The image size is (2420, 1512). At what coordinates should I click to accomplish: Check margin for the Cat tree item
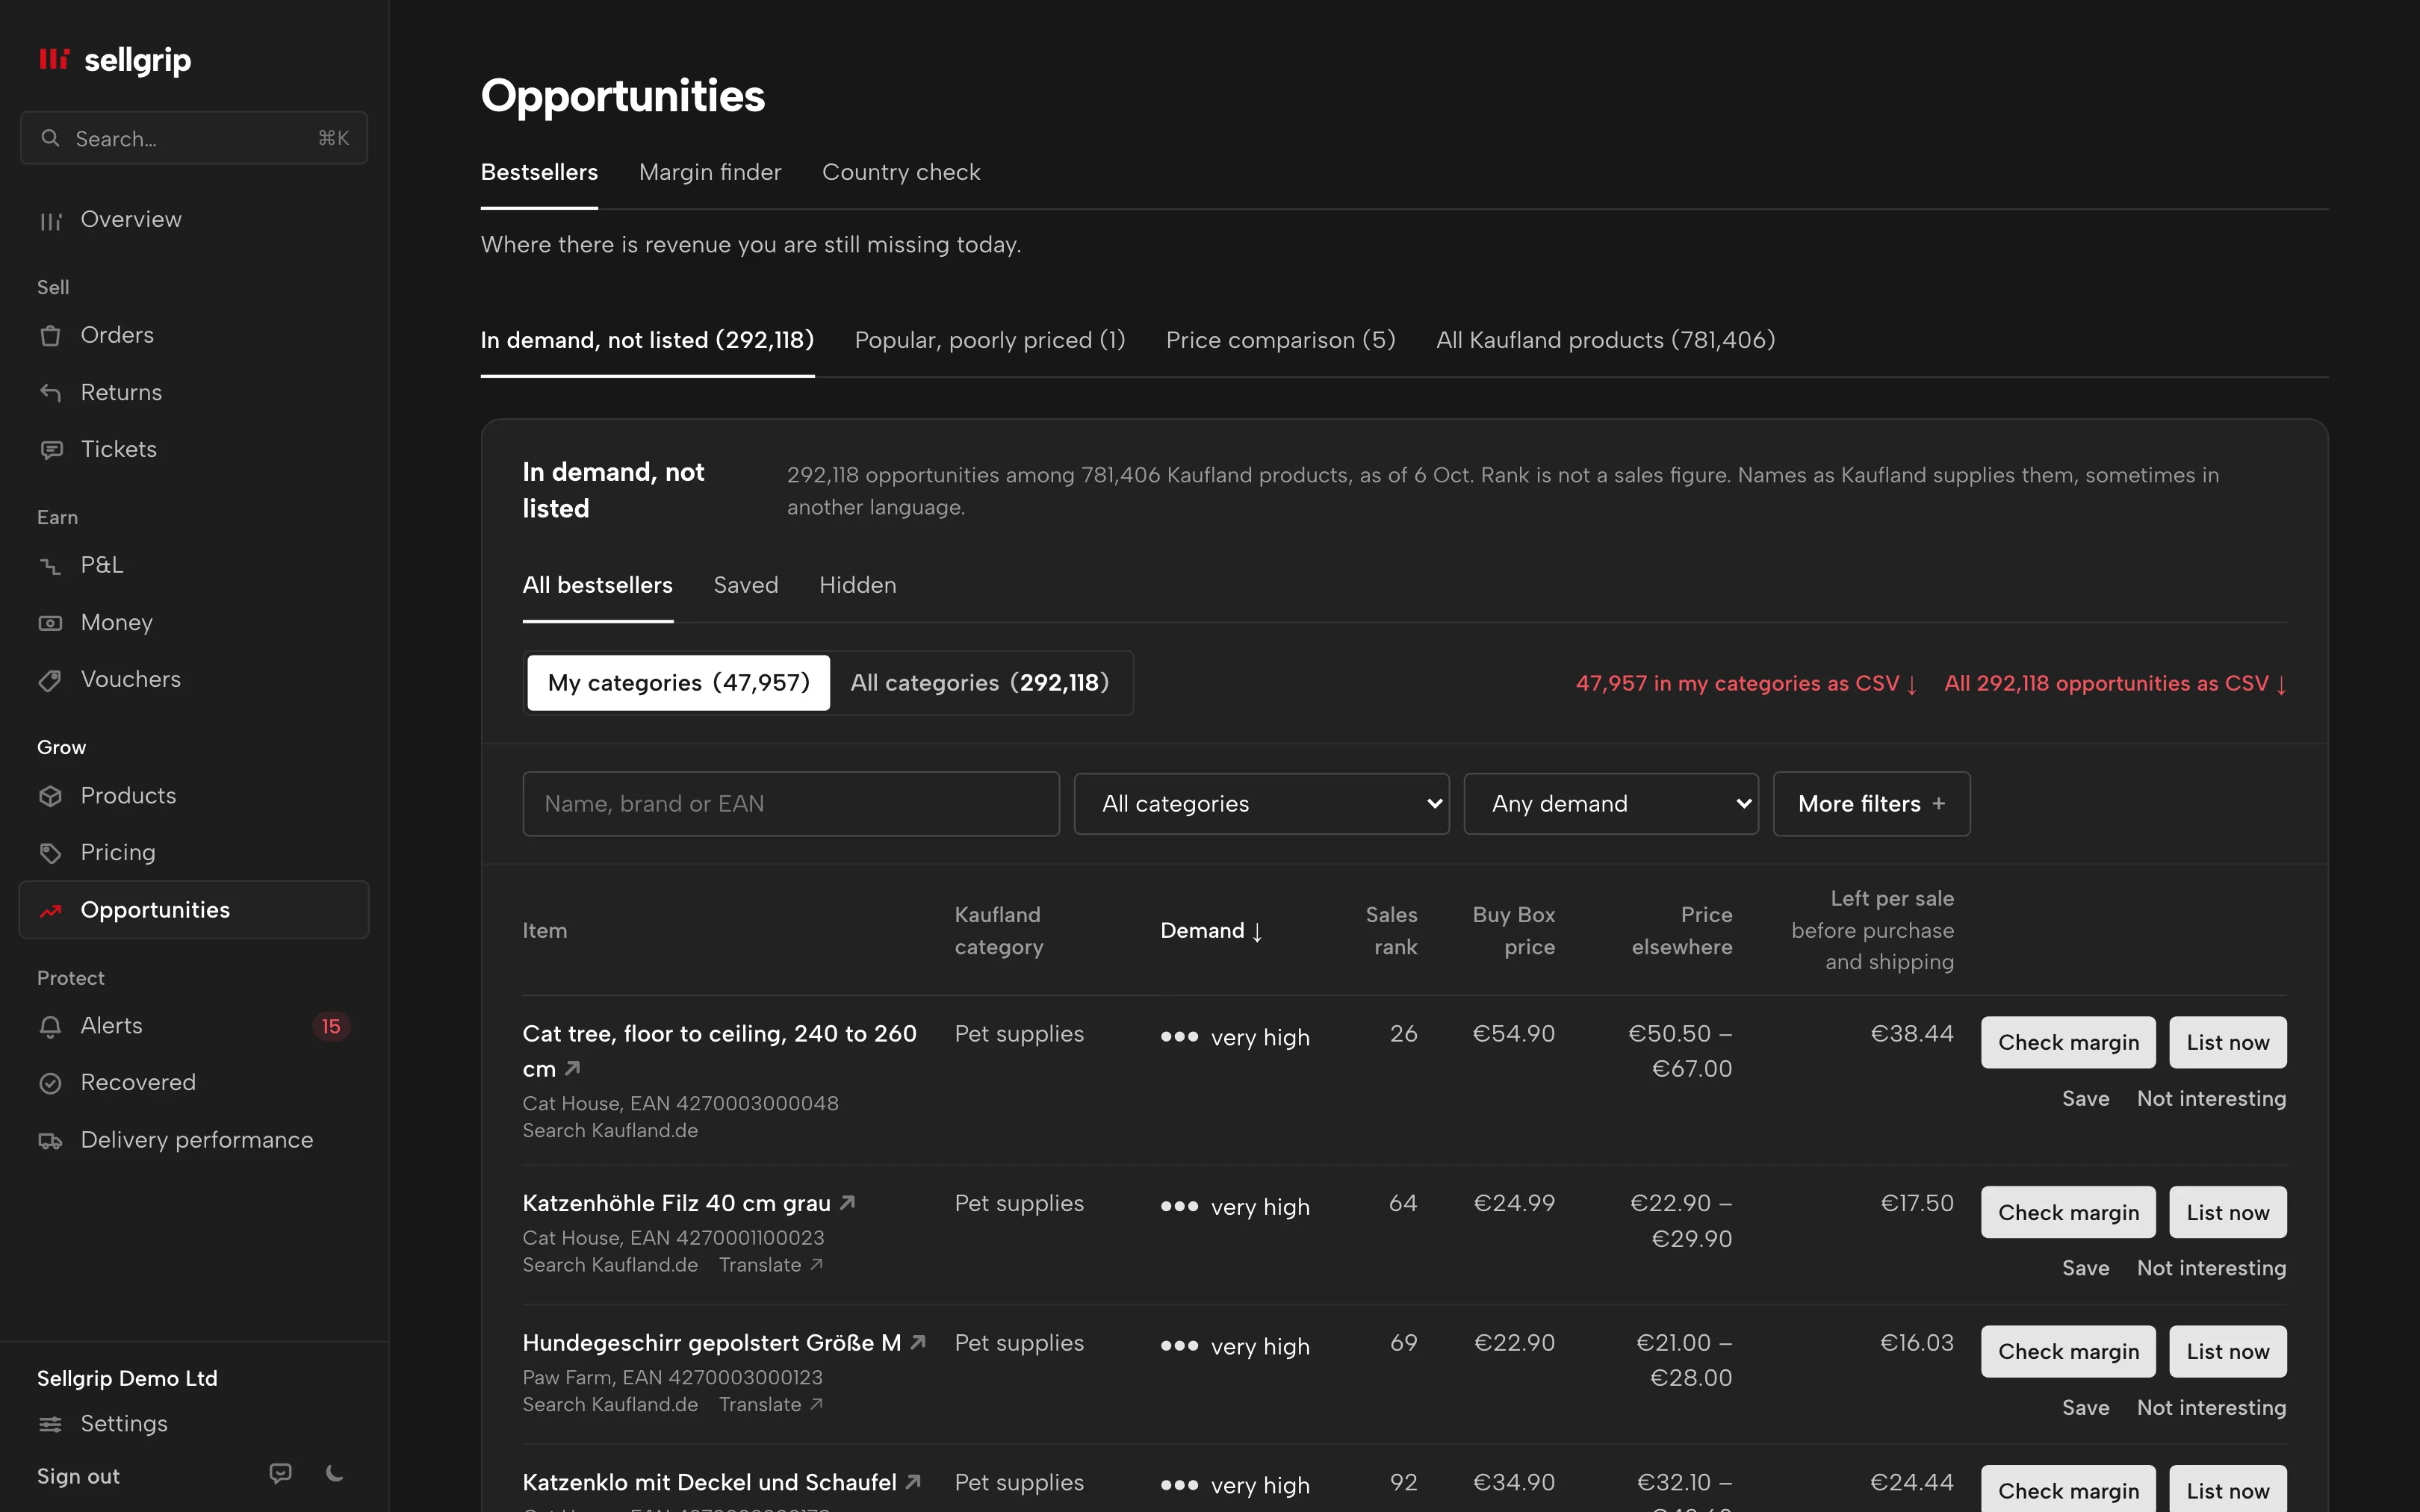(2068, 1043)
